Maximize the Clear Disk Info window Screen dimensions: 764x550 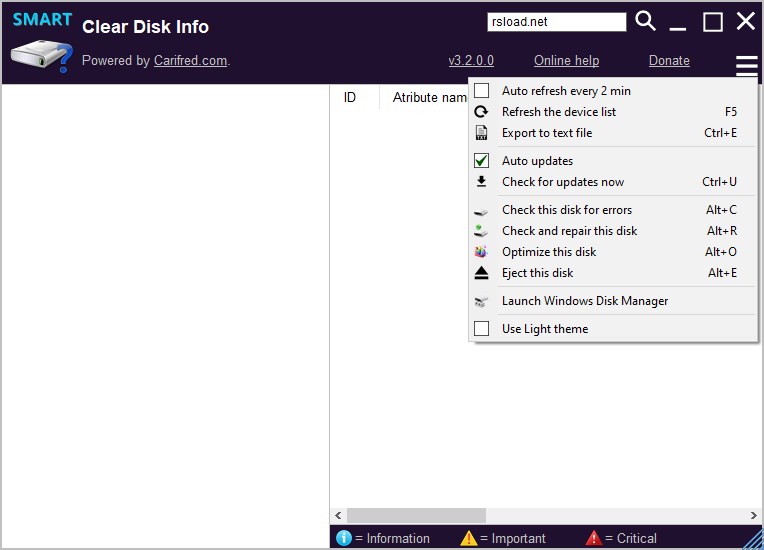click(x=712, y=22)
